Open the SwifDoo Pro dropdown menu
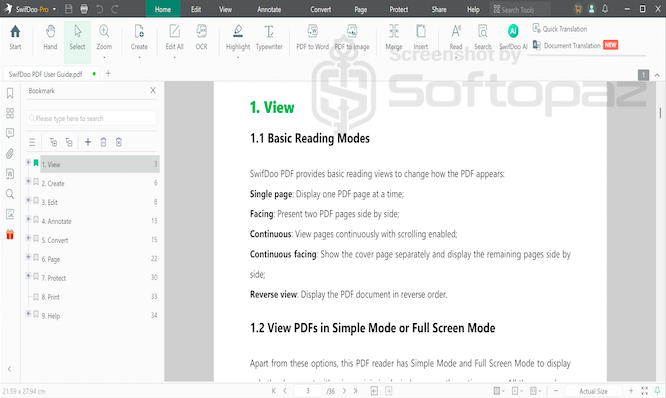This screenshot has height=398, width=666. (x=54, y=9)
